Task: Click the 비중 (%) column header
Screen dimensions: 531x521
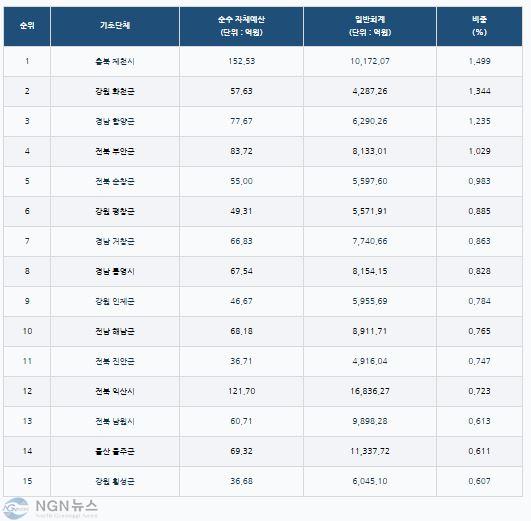Action: point(479,26)
